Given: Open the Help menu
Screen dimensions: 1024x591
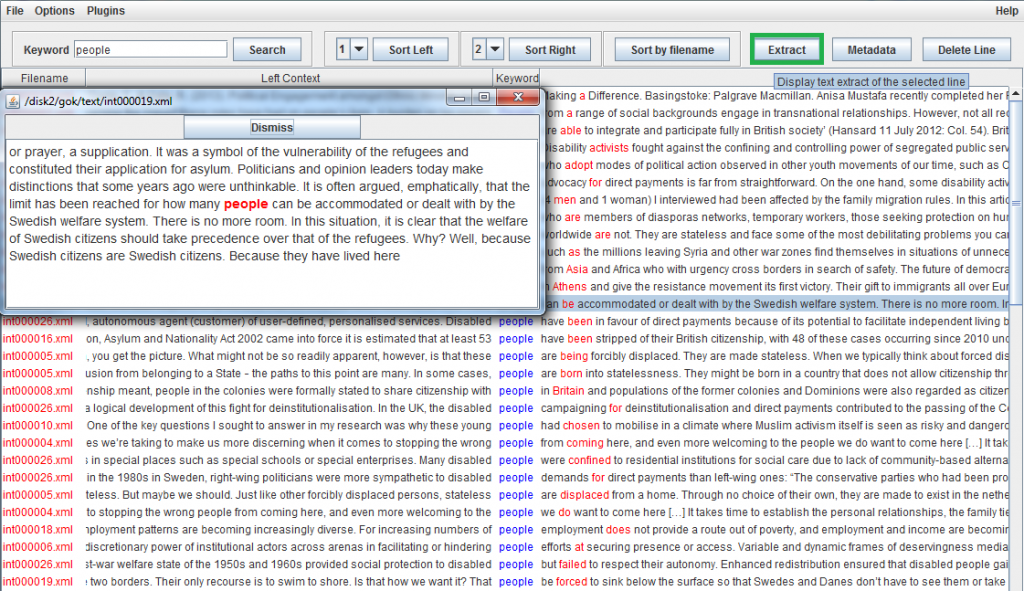Looking at the screenshot, I should pos(1007,10).
